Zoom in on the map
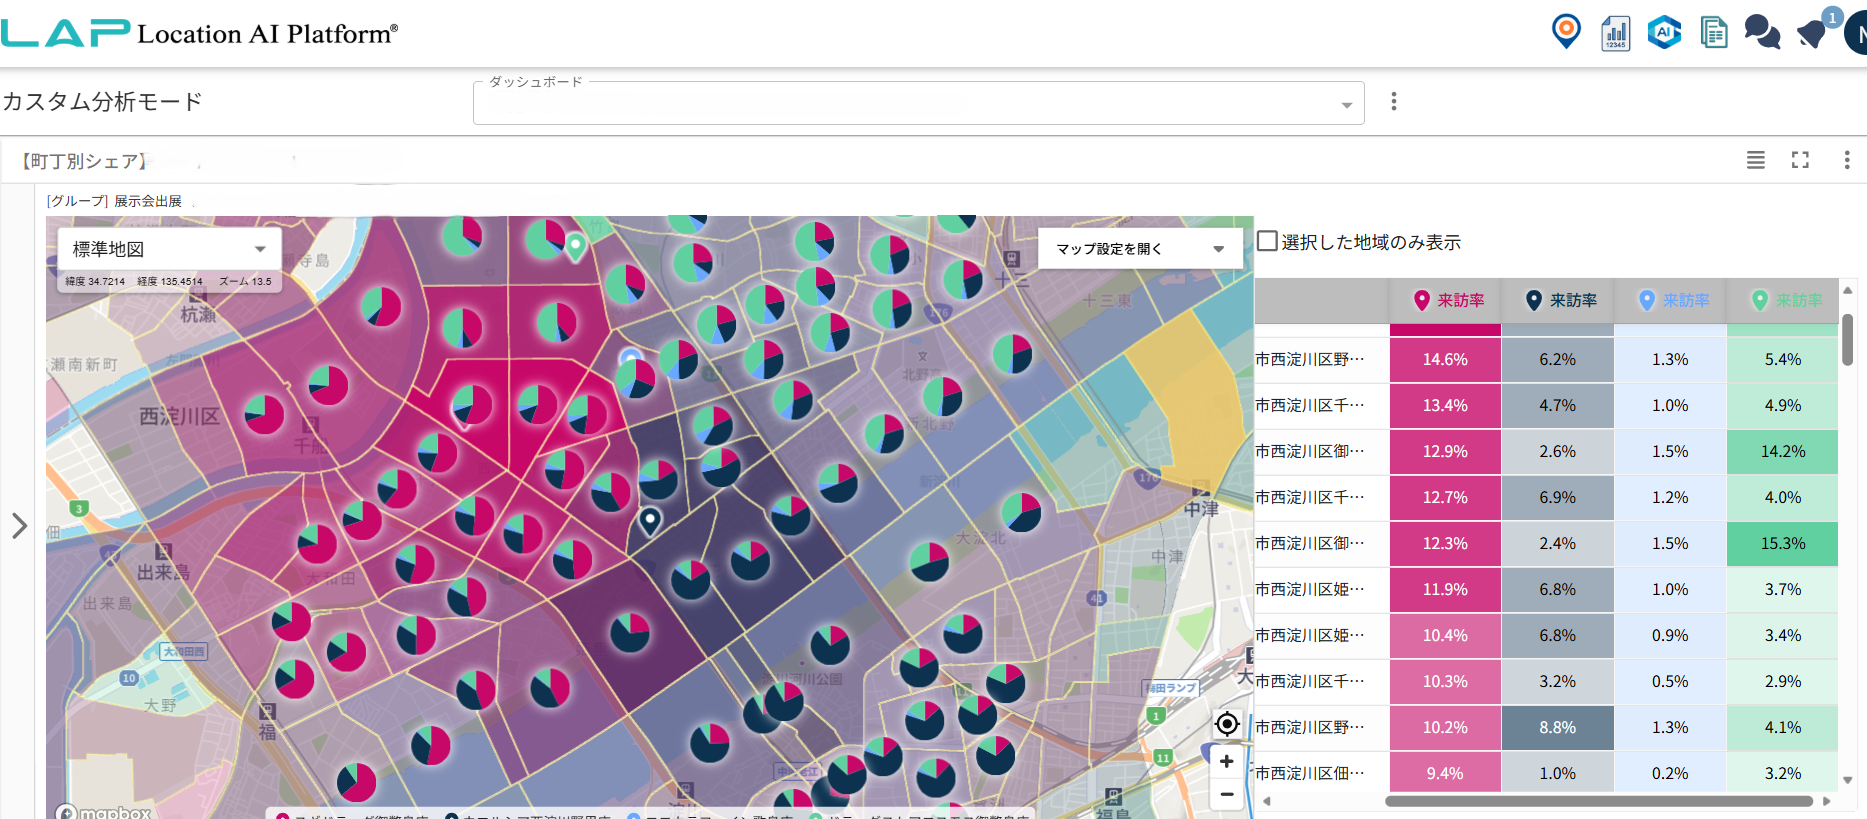Viewport: 1867px width, 819px height. [x=1227, y=761]
